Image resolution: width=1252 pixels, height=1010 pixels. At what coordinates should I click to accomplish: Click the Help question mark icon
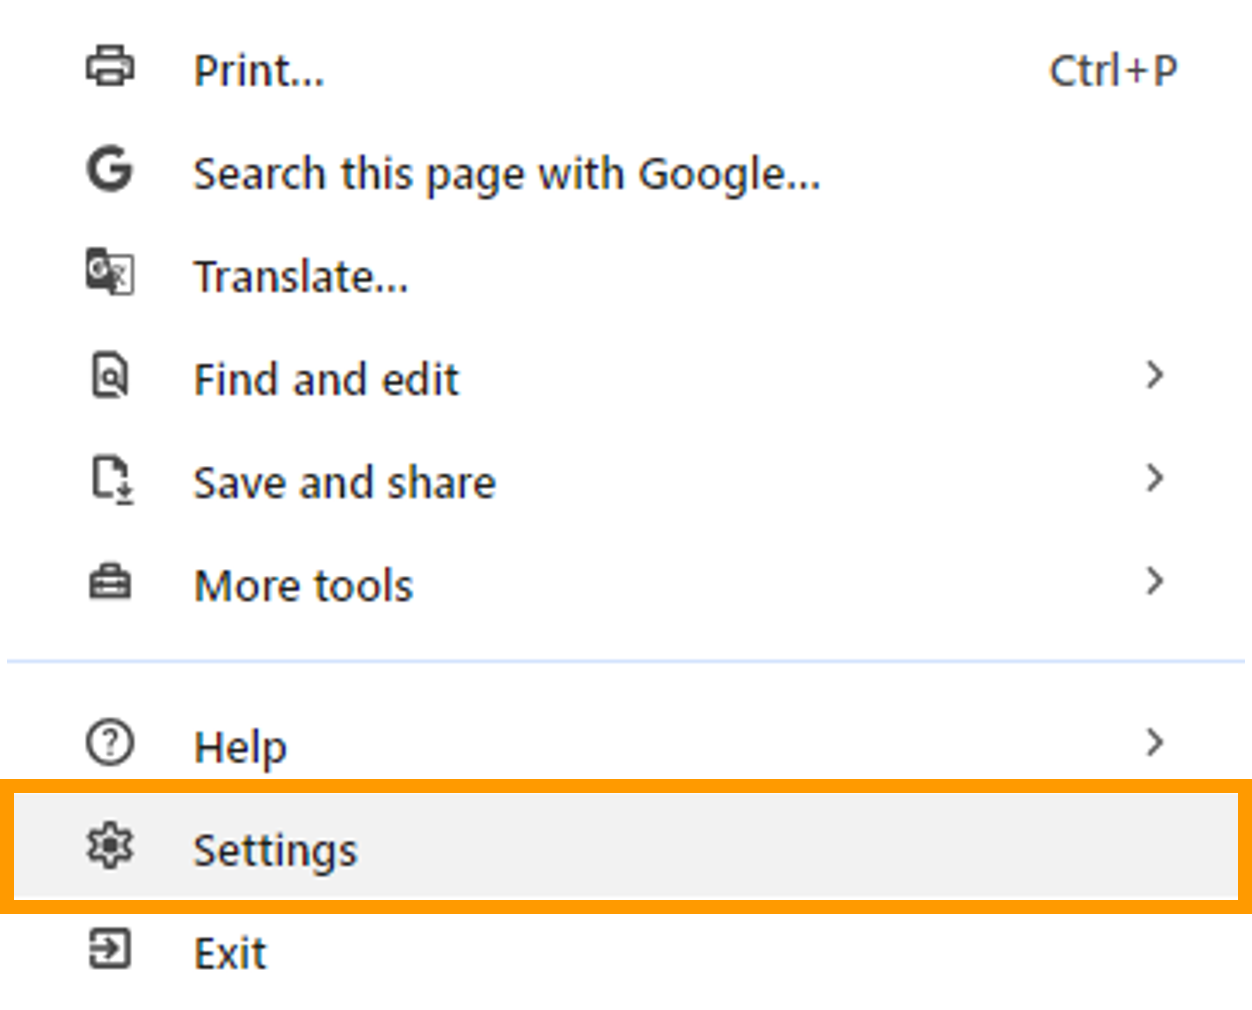point(109,743)
